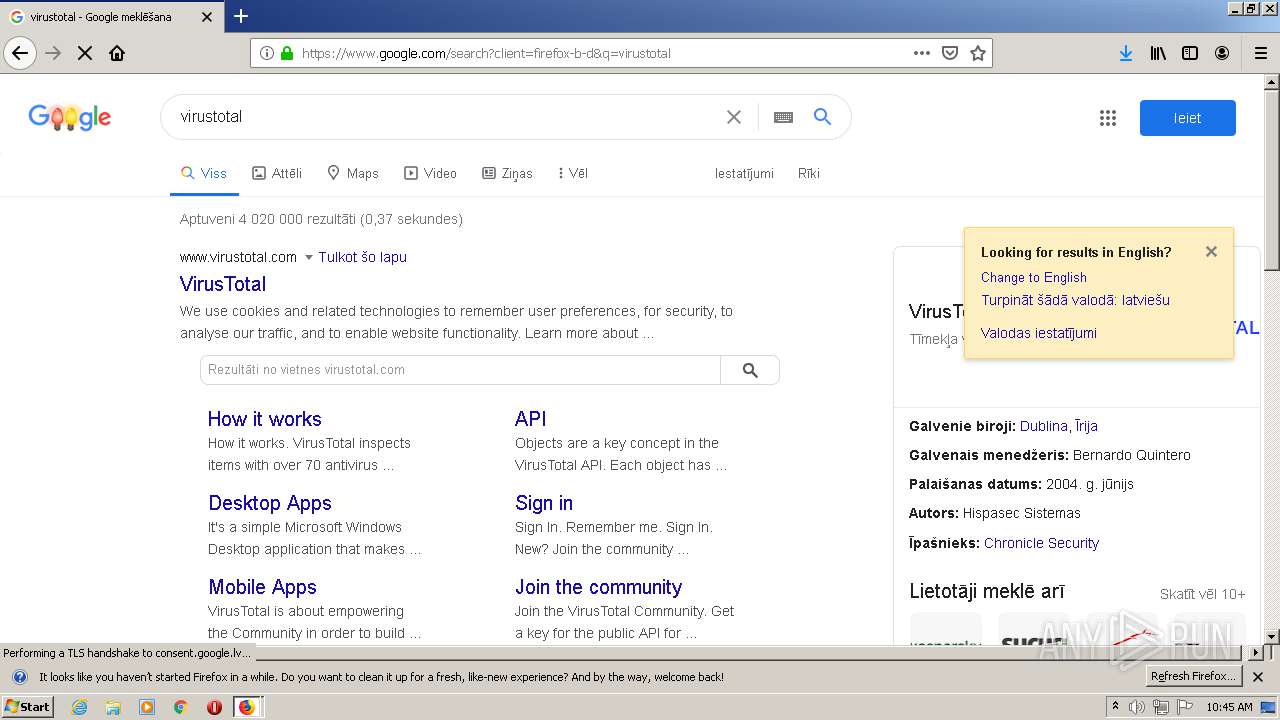Open the on-screen keyboard input tool
Screen dimensions: 1280x720
(x=783, y=117)
